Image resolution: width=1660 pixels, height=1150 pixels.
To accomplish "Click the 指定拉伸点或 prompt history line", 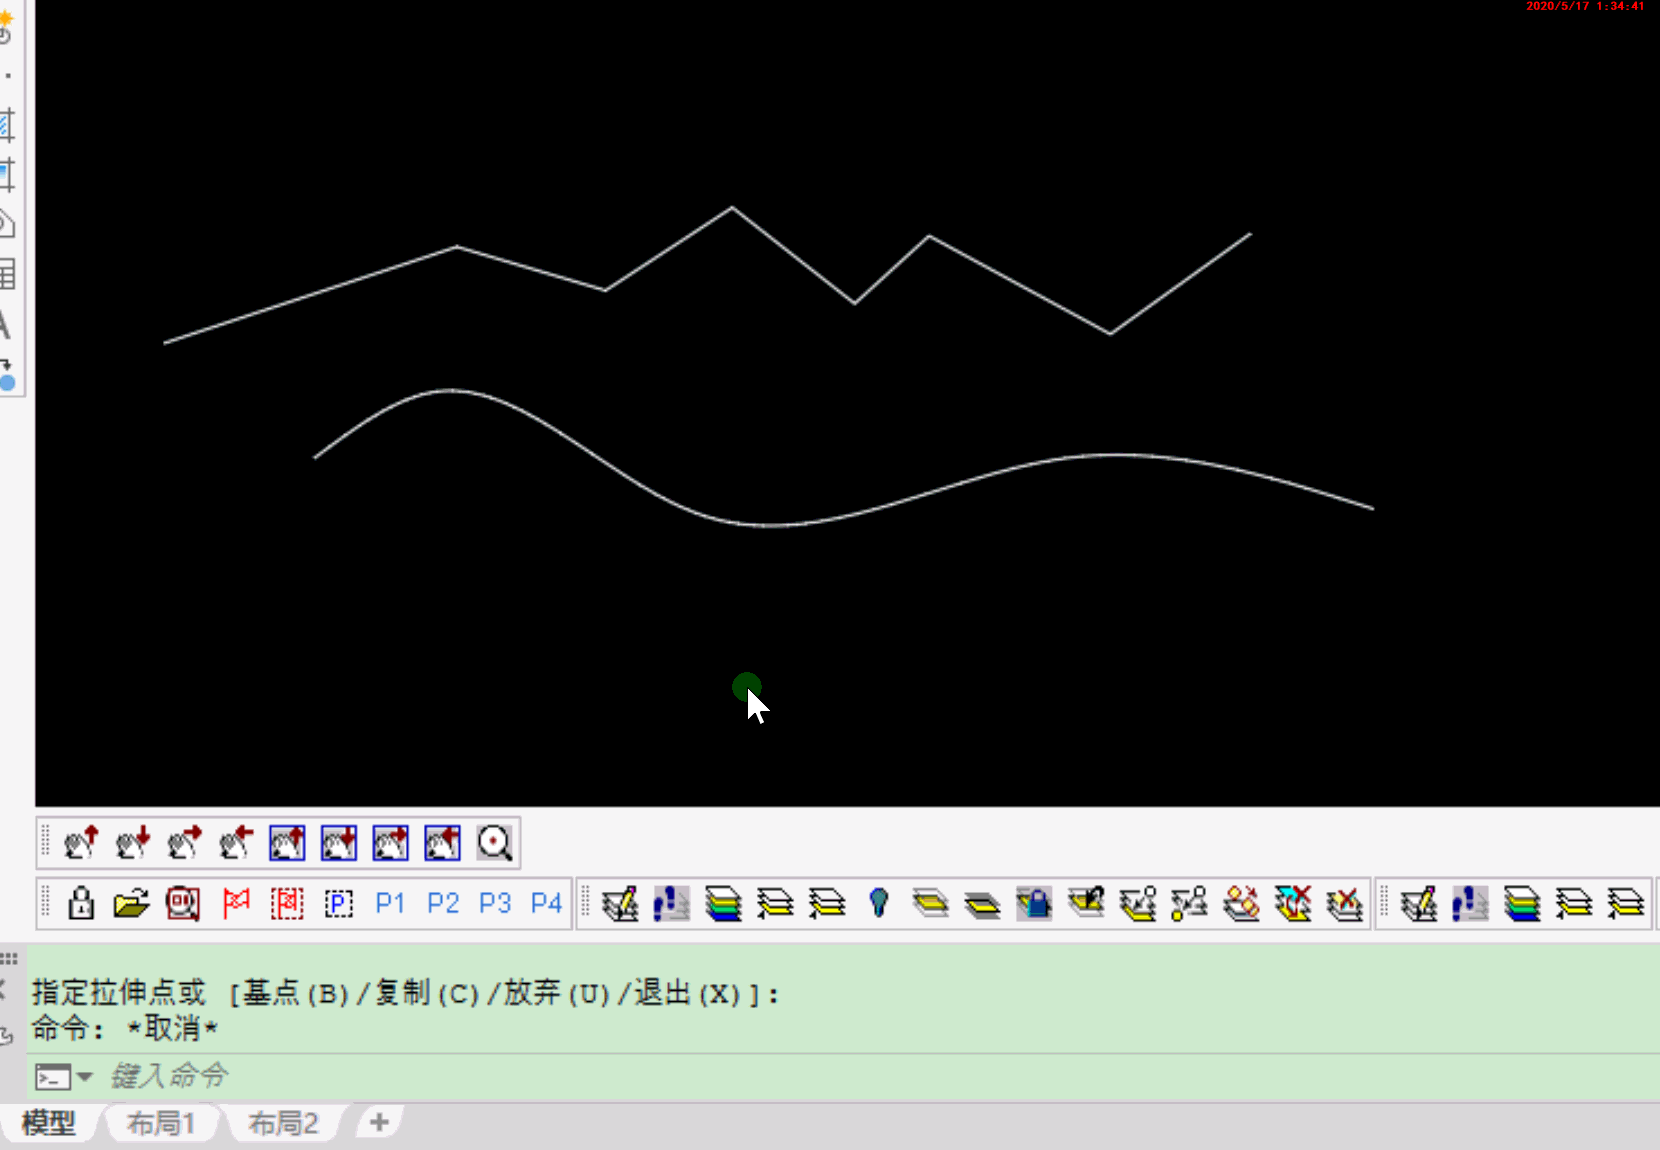I will (x=405, y=993).
